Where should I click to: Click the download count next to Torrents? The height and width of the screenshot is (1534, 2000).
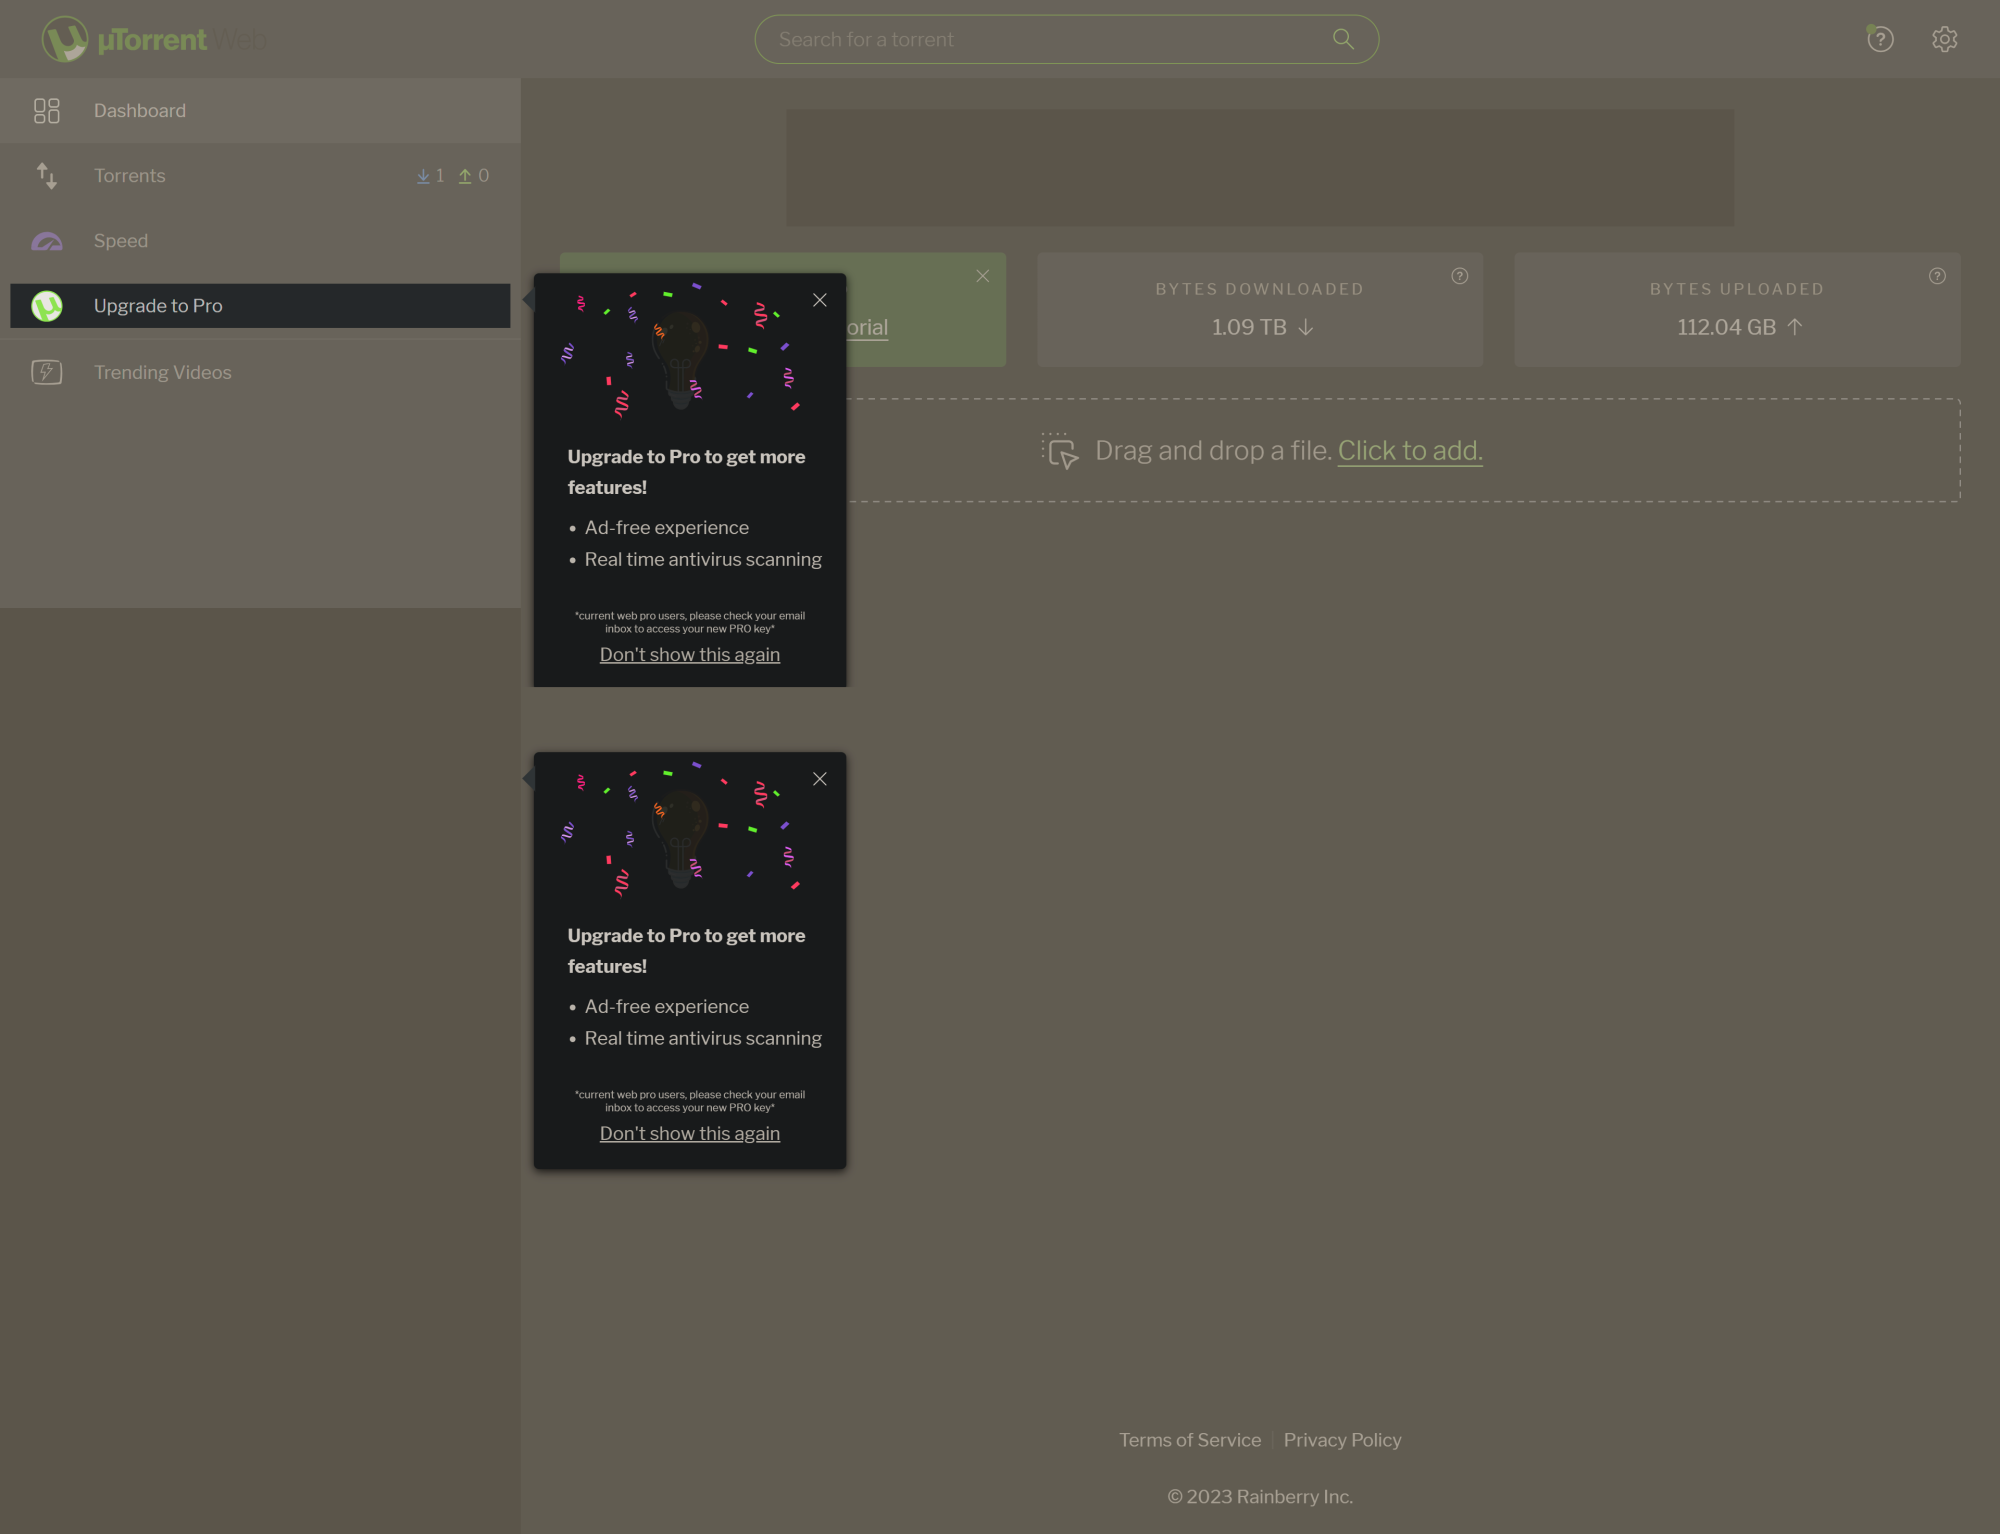(x=430, y=175)
